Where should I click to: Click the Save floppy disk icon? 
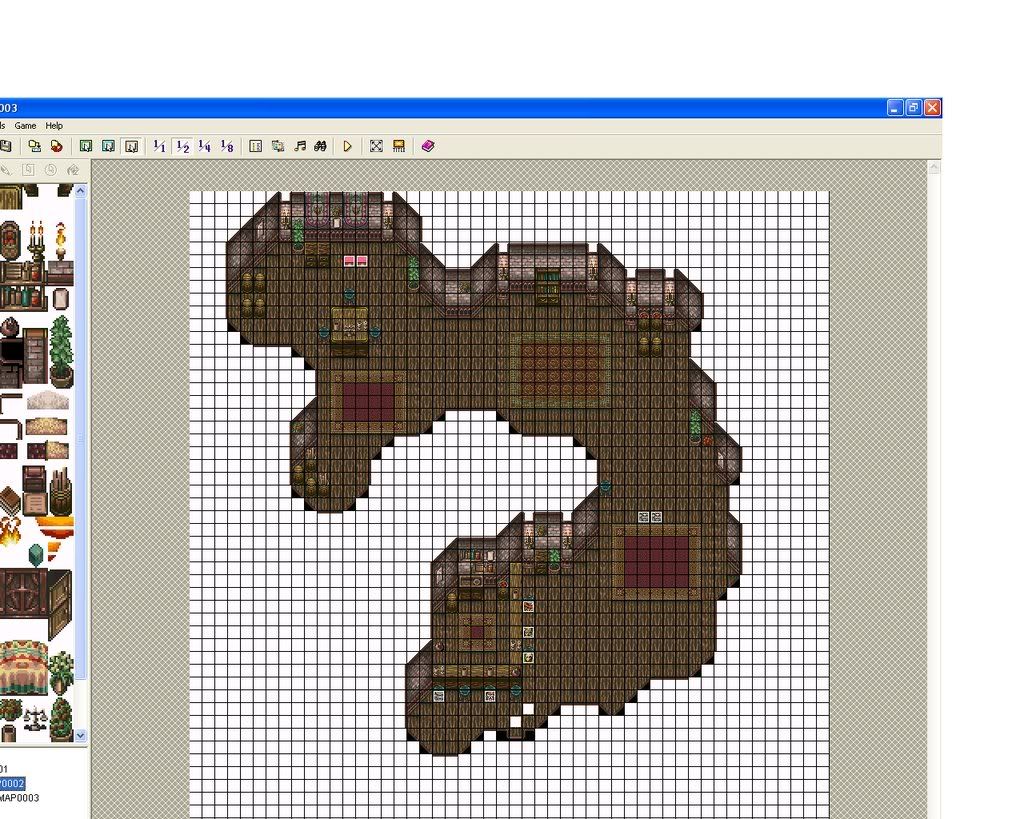[5, 146]
